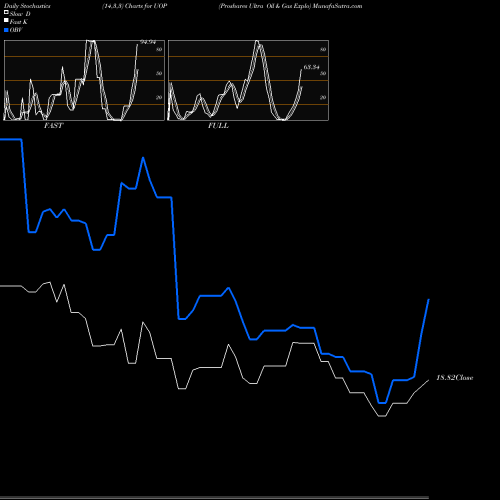500x500 pixels.
Task: Click the 94.94 value in FAST chart
Action: (148, 42)
